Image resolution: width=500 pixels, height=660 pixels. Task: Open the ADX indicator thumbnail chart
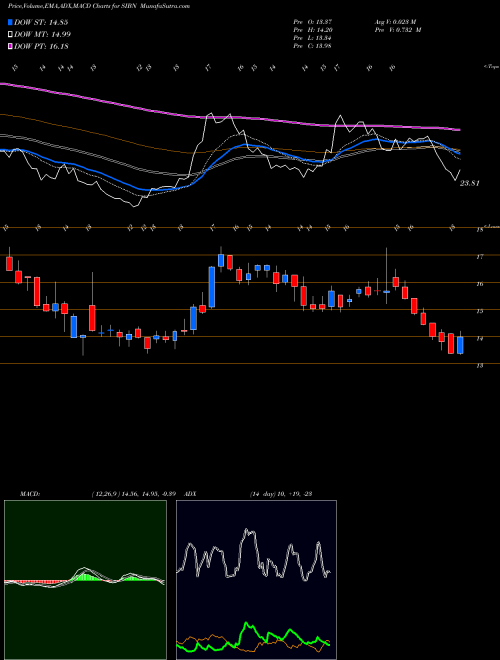tap(256, 580)
